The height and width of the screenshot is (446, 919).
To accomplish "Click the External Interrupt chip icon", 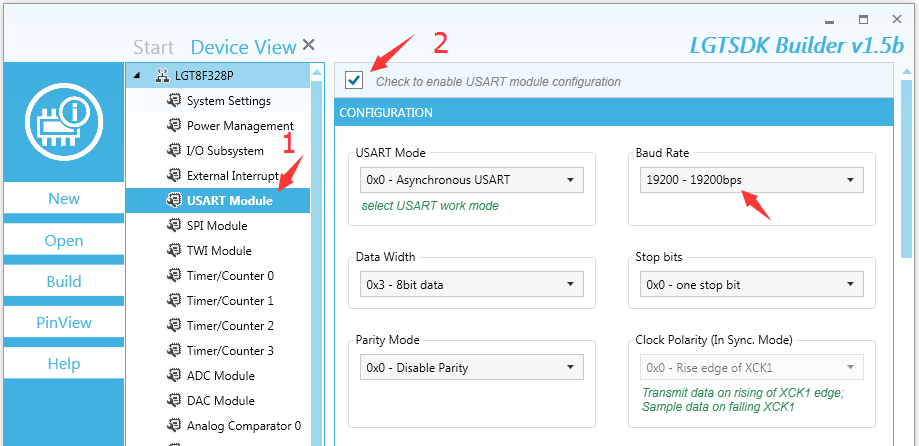I will point(173,175).
